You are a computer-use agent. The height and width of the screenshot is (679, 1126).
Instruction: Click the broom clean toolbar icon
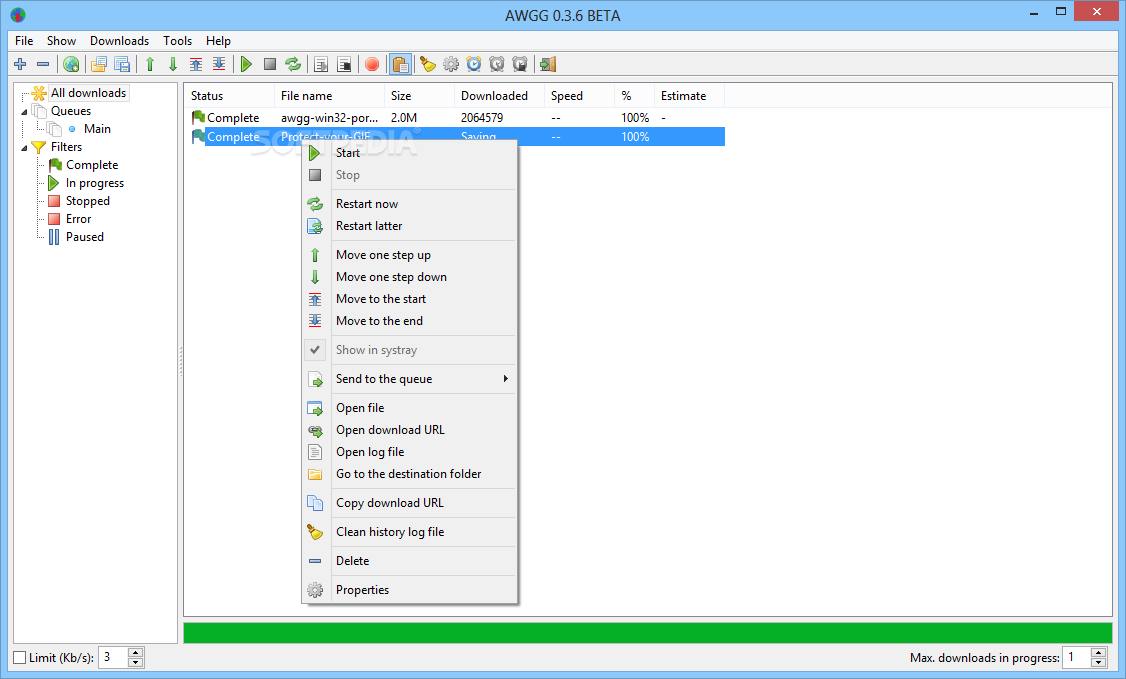point(428,65)
